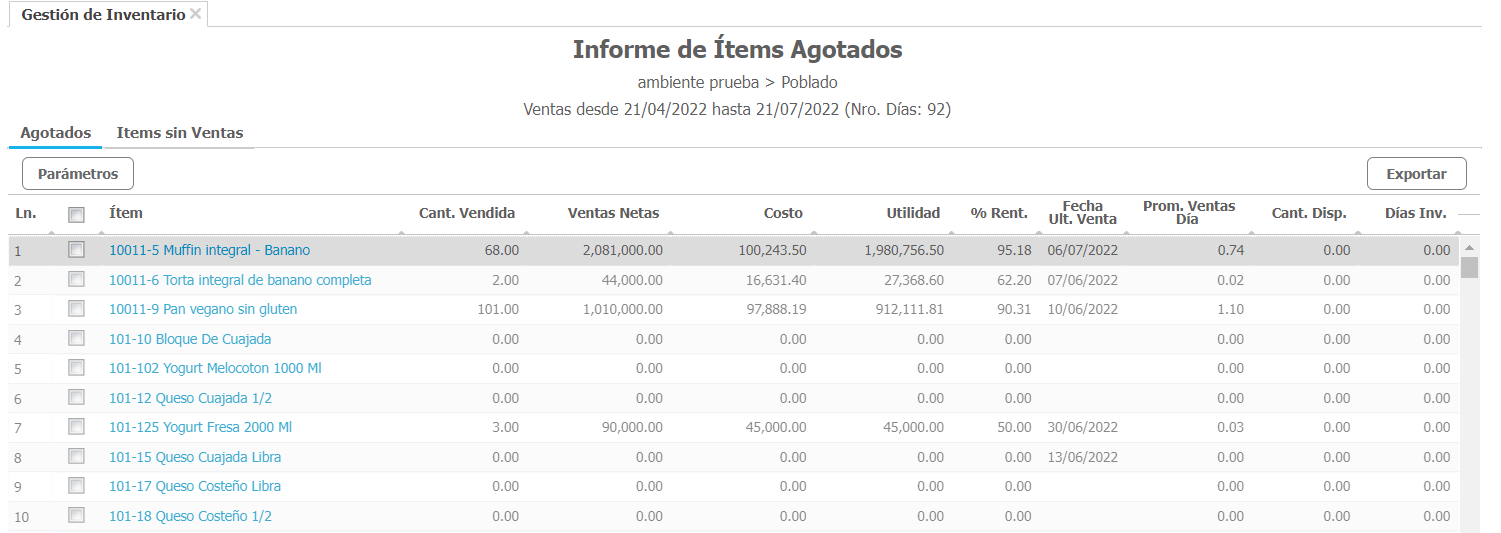Screen dimensions: 1501x533
Task: Click the vertical scrollbar thumb
Action: (1469, 267)
